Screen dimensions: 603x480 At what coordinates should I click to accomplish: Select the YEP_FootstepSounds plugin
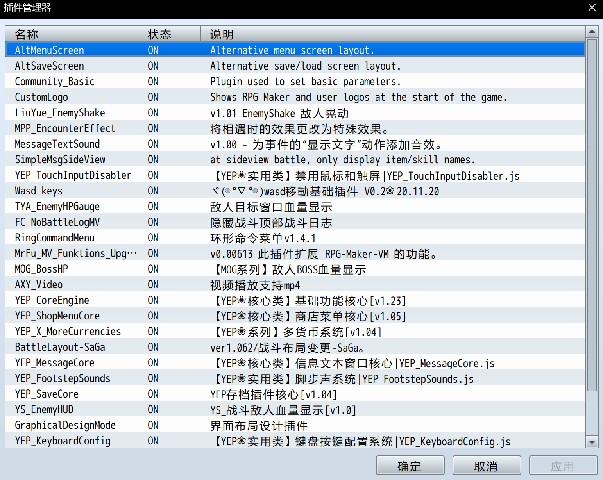(295, 378)
